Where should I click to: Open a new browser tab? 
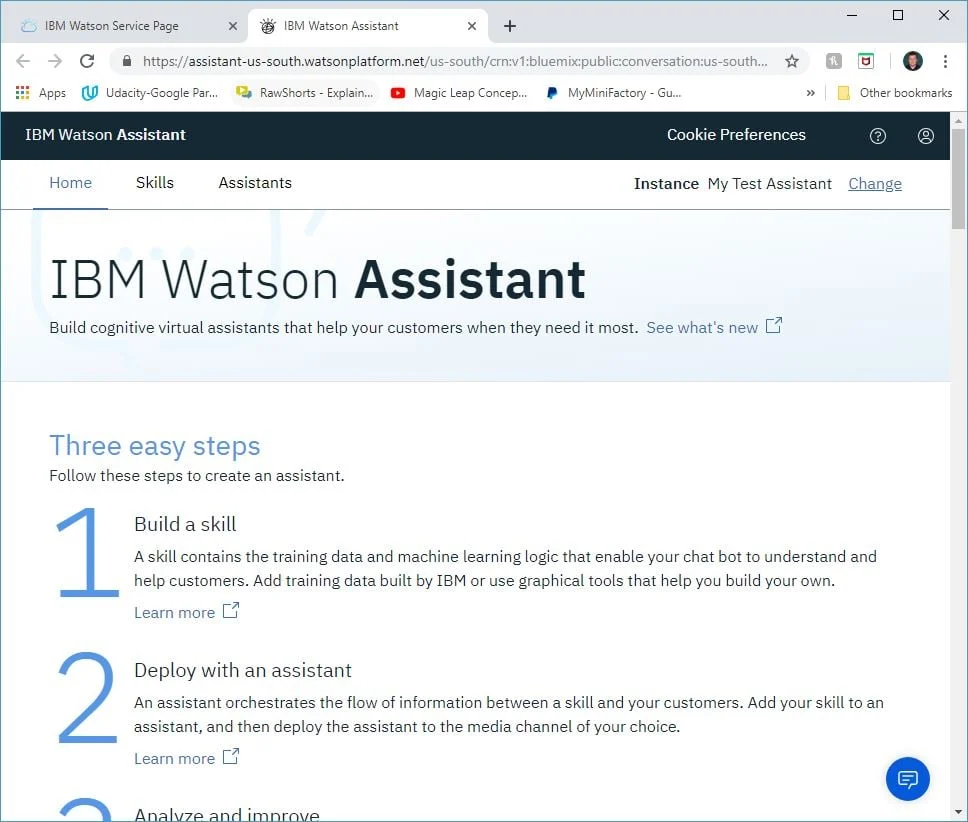point(509,26)
